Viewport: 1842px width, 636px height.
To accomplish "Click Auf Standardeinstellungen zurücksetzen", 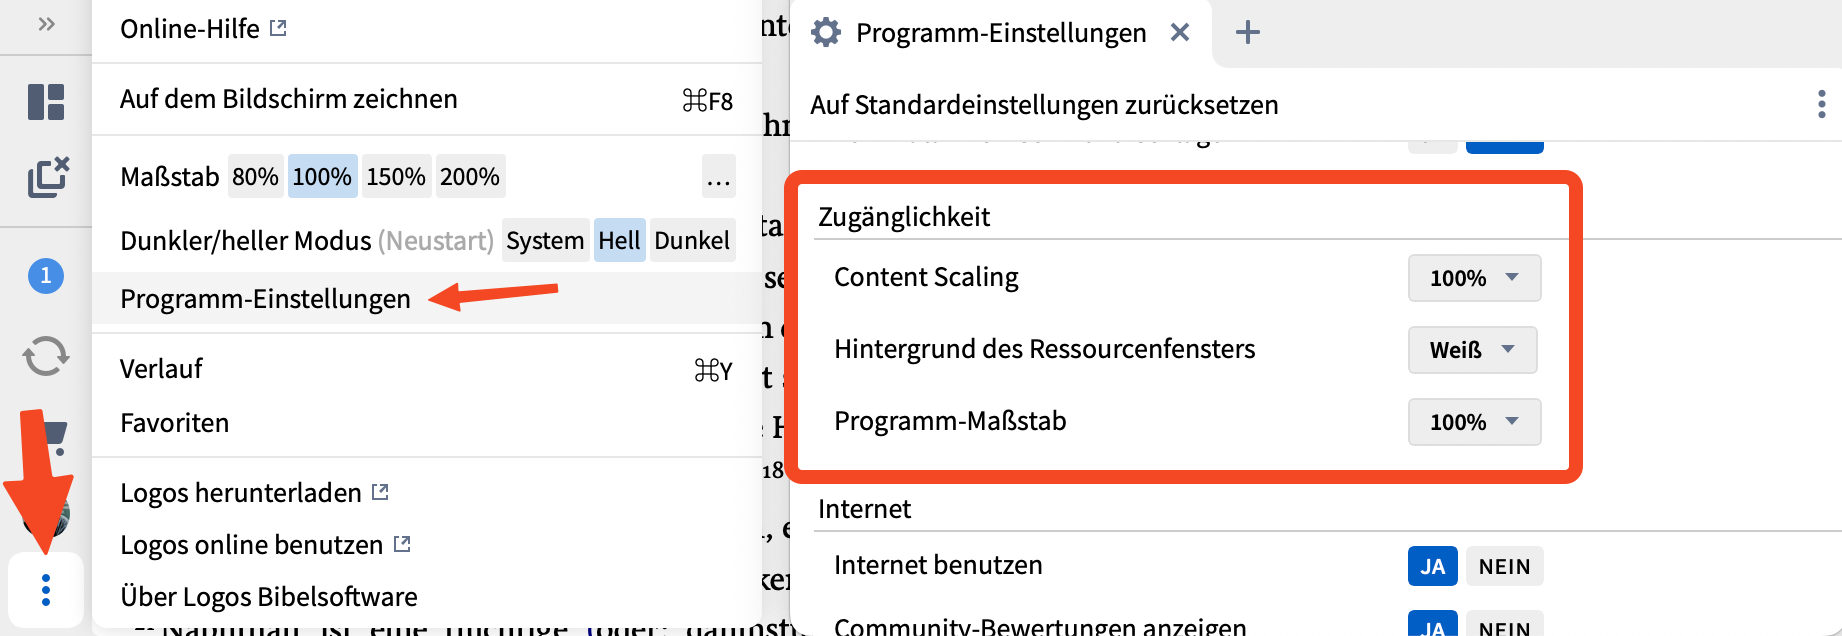I will pos(1044,105).
